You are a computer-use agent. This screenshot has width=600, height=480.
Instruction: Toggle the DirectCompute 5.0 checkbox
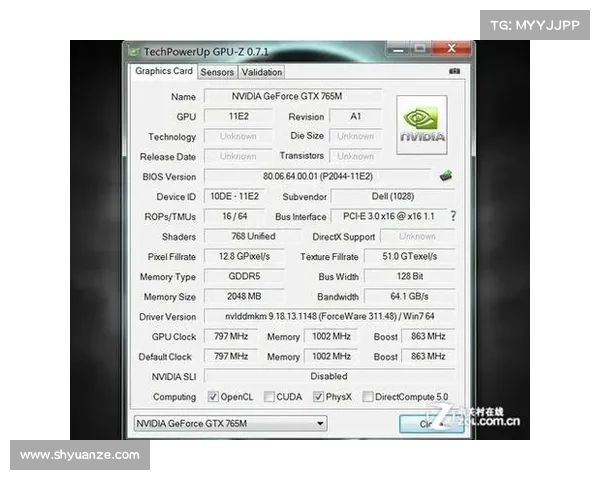click(x=369, y=396)
